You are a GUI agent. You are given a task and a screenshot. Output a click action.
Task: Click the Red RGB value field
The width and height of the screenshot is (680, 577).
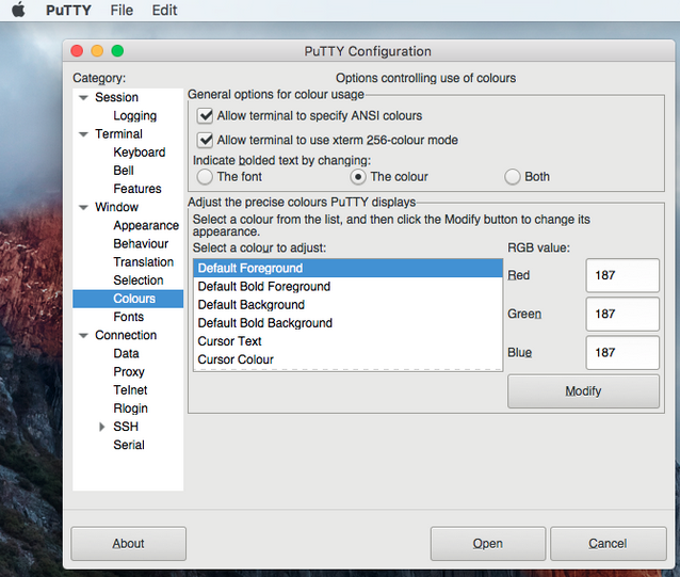click(x=622, y=275)
